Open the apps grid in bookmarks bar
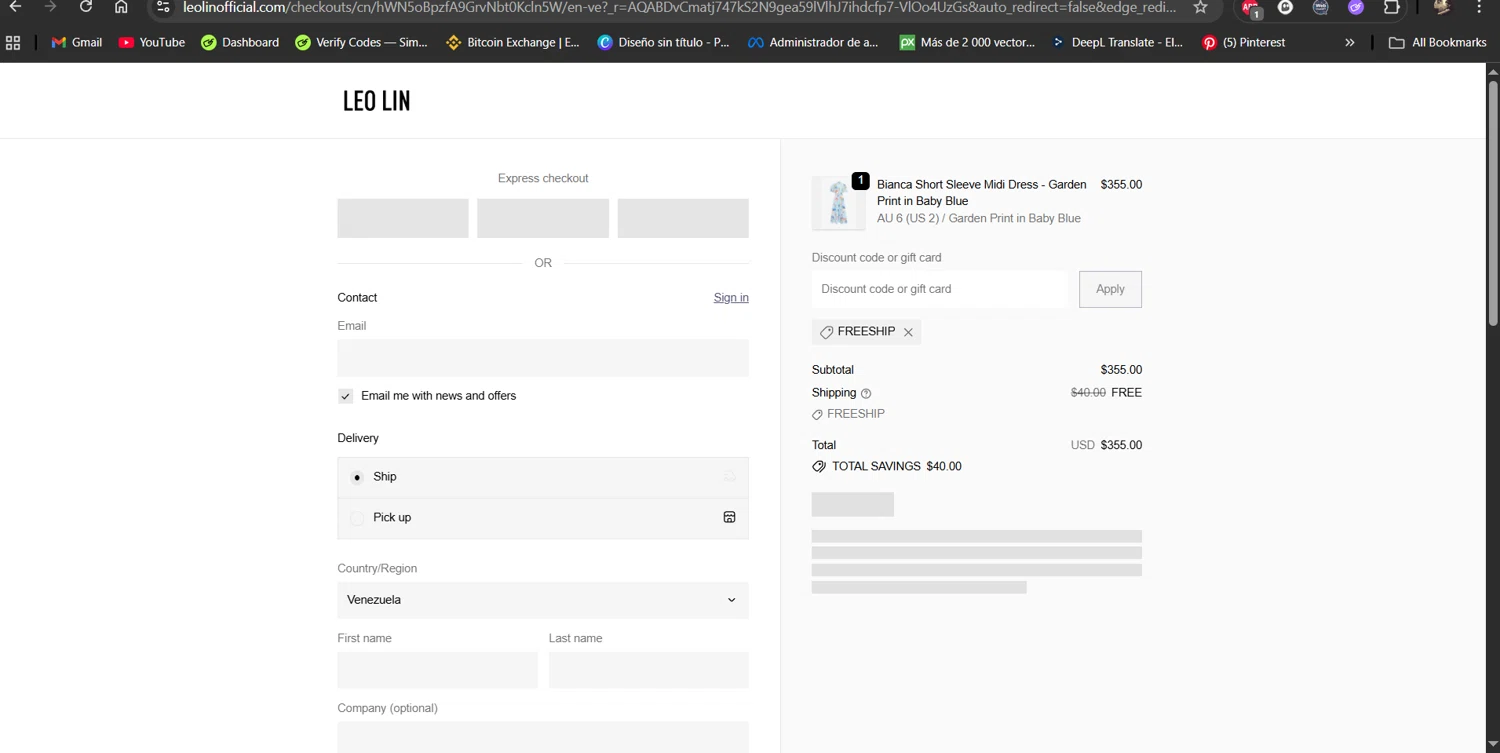 pyautogui.click(x=13, y=43)
